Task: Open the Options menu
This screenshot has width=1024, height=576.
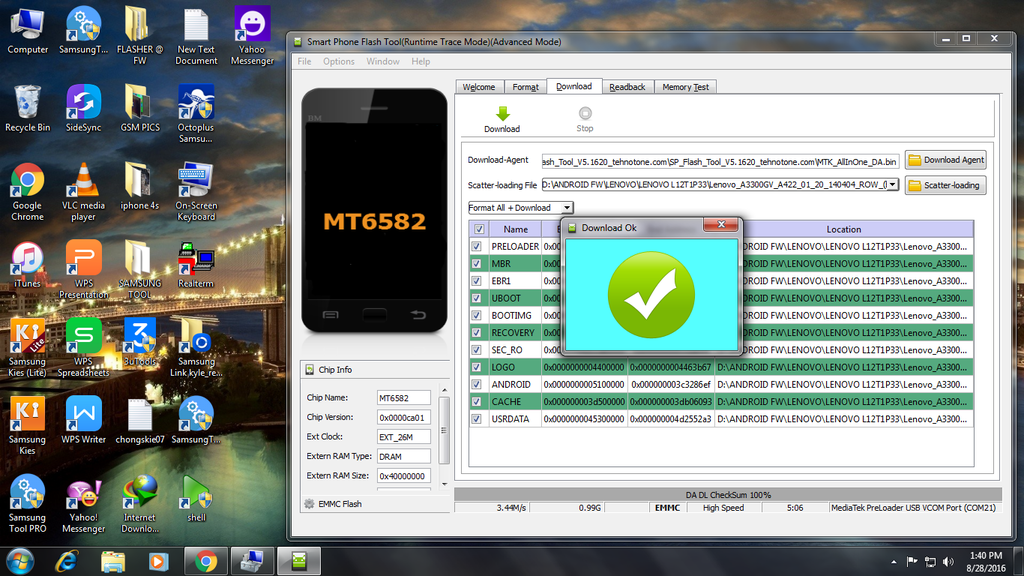Action: click(338, 61)
